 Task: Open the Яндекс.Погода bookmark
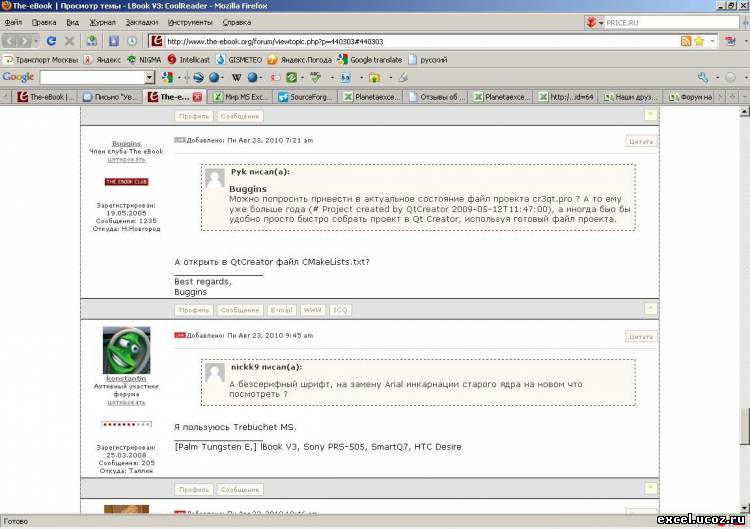point(300,60)
